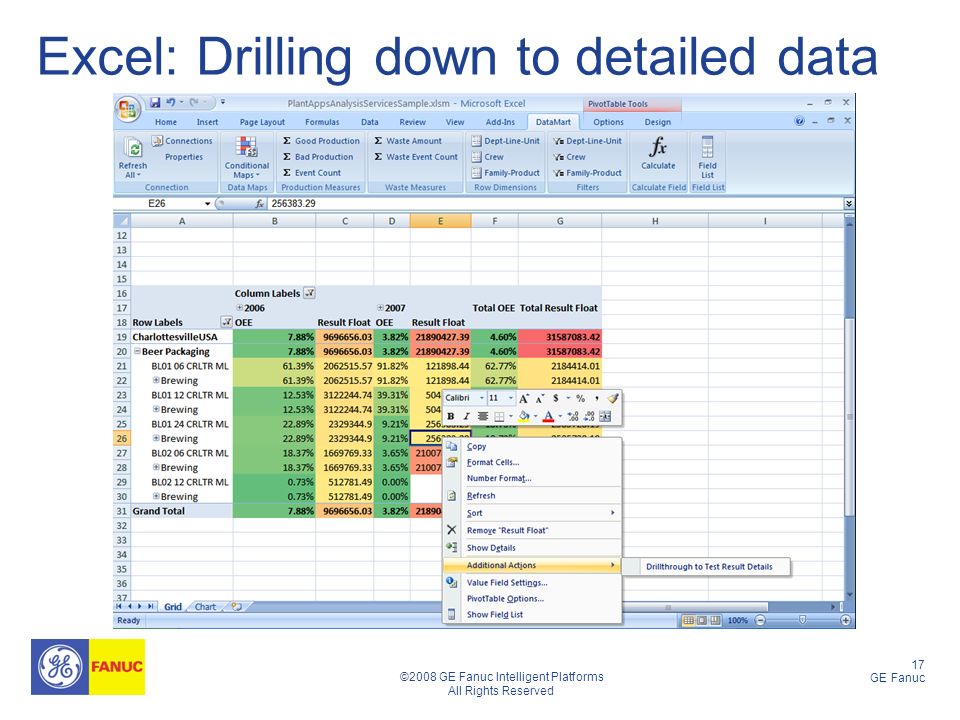The height and width of the screenshot is (720, 960).
Task: Toggle center alignment in mini toolbar
Action: pyautogui.click(x=482, y=416)
